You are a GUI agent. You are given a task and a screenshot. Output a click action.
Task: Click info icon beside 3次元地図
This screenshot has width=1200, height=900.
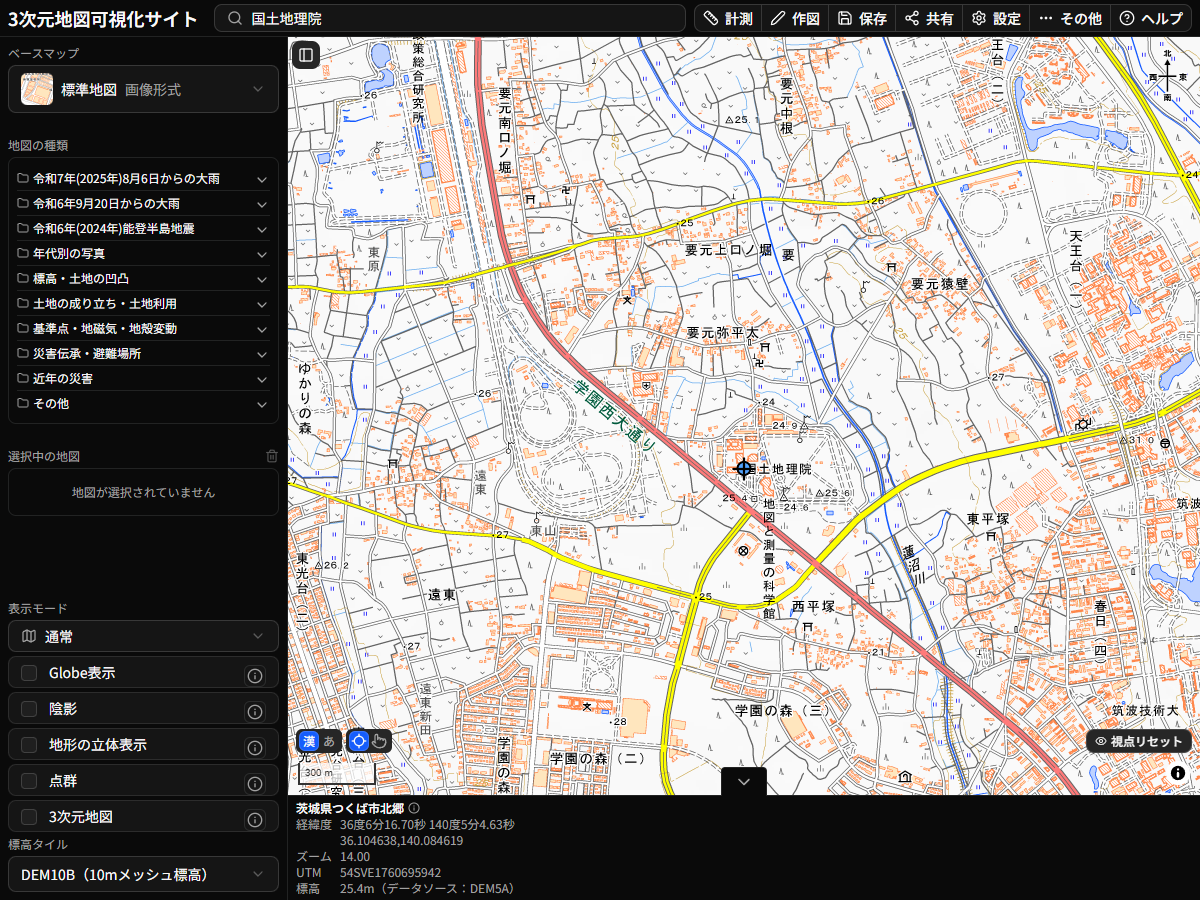254,819
